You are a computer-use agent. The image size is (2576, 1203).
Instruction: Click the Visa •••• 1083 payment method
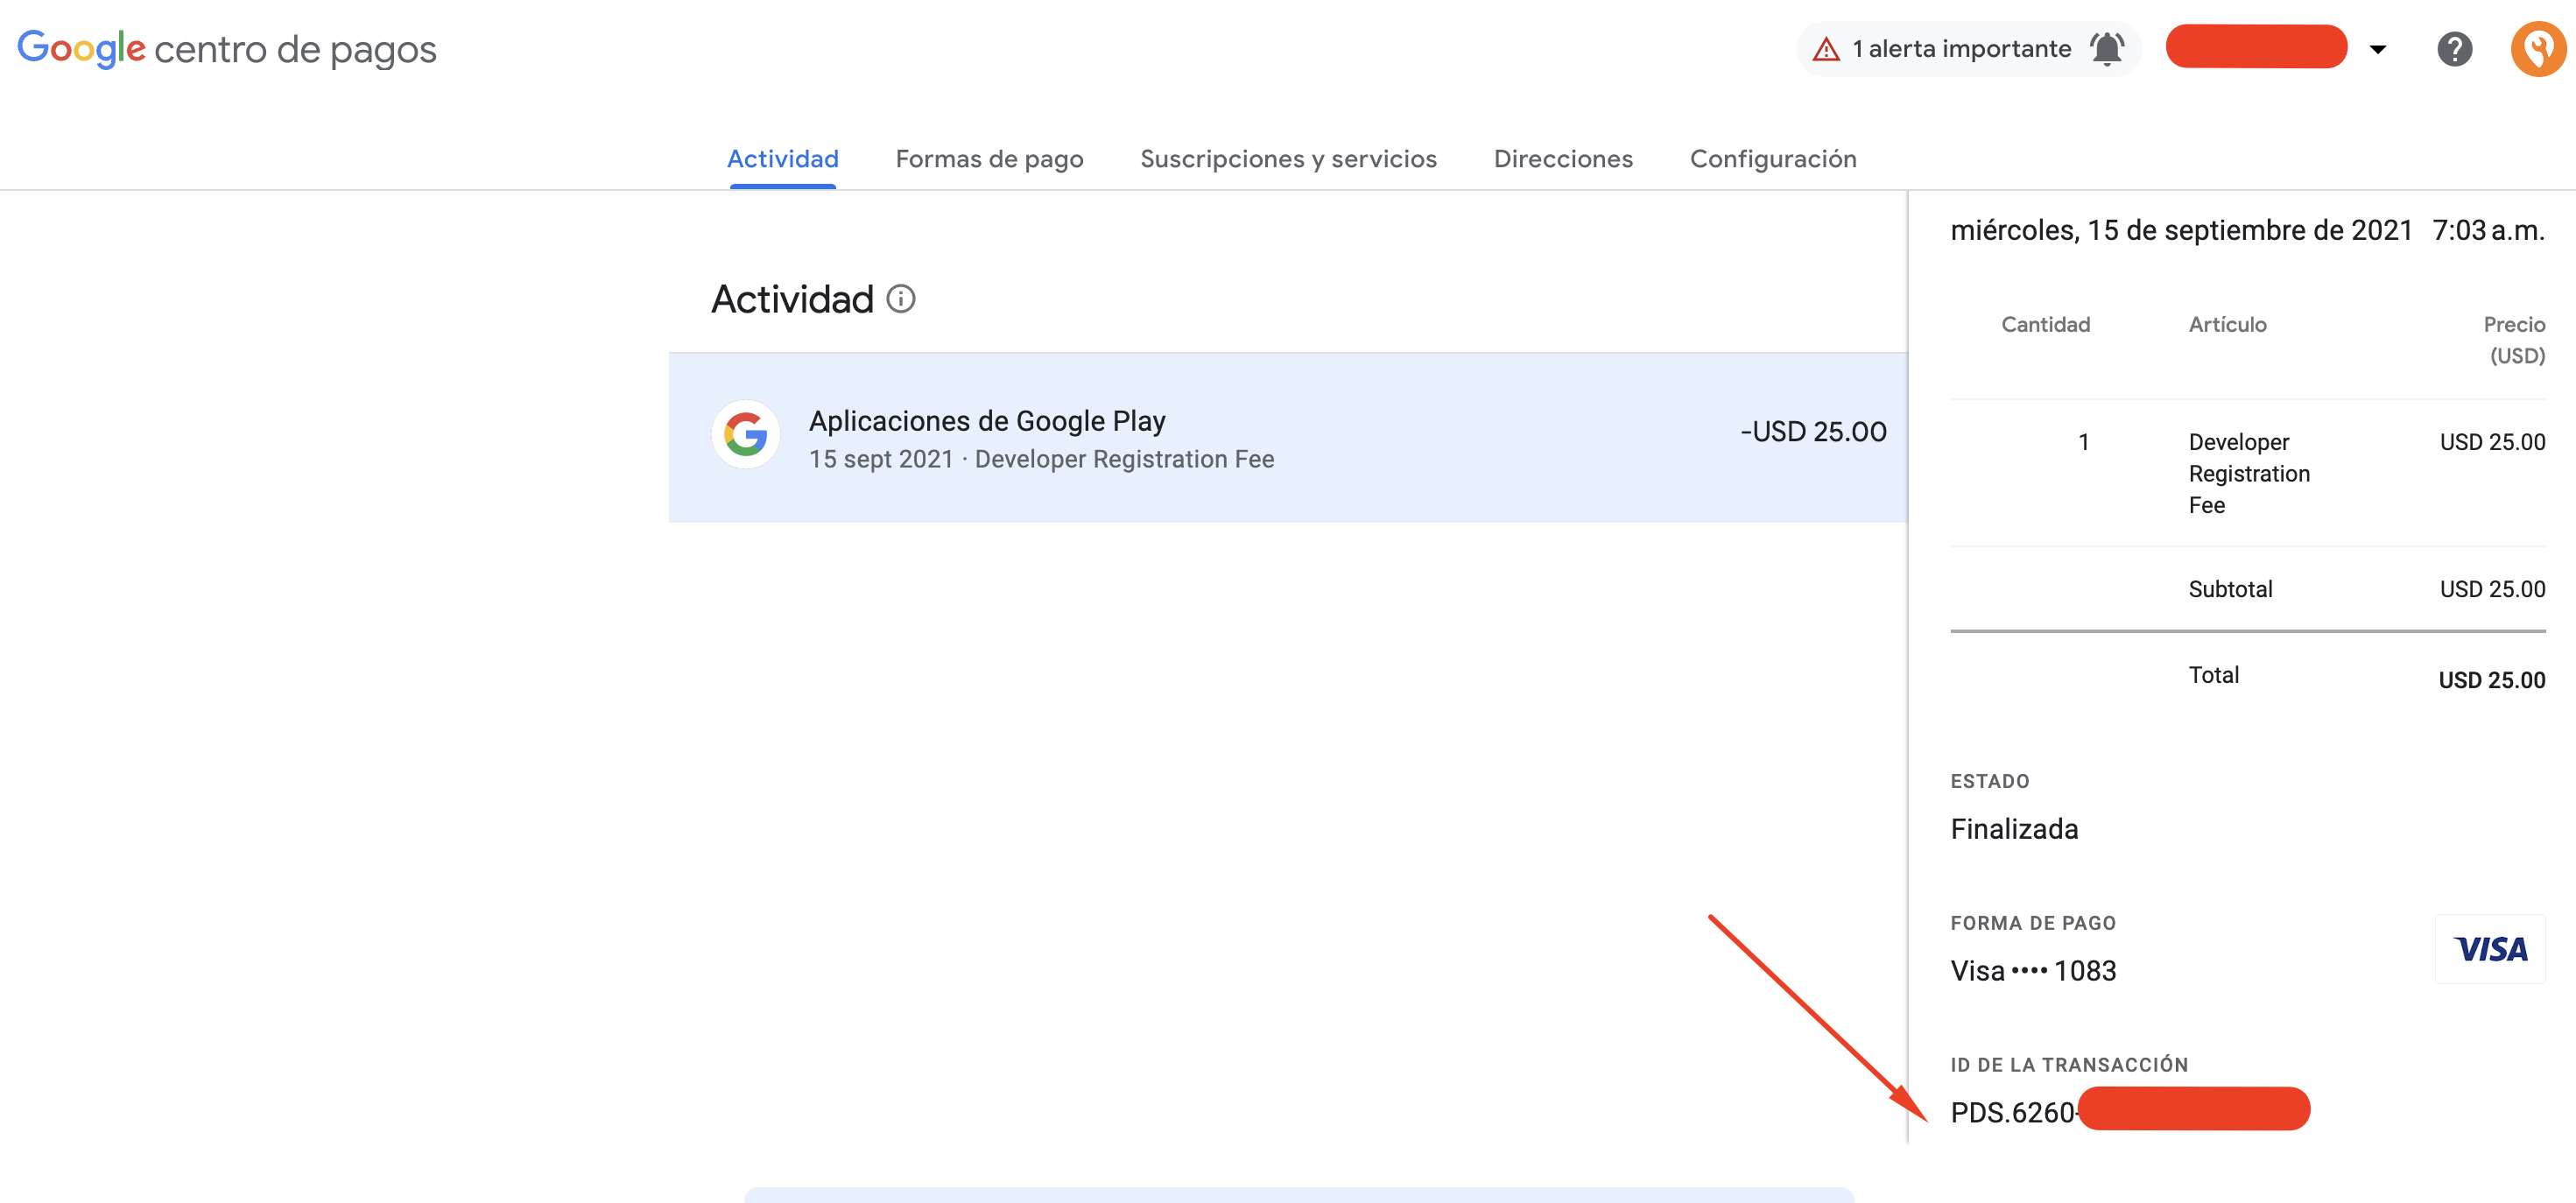[x=2033, y=971]
